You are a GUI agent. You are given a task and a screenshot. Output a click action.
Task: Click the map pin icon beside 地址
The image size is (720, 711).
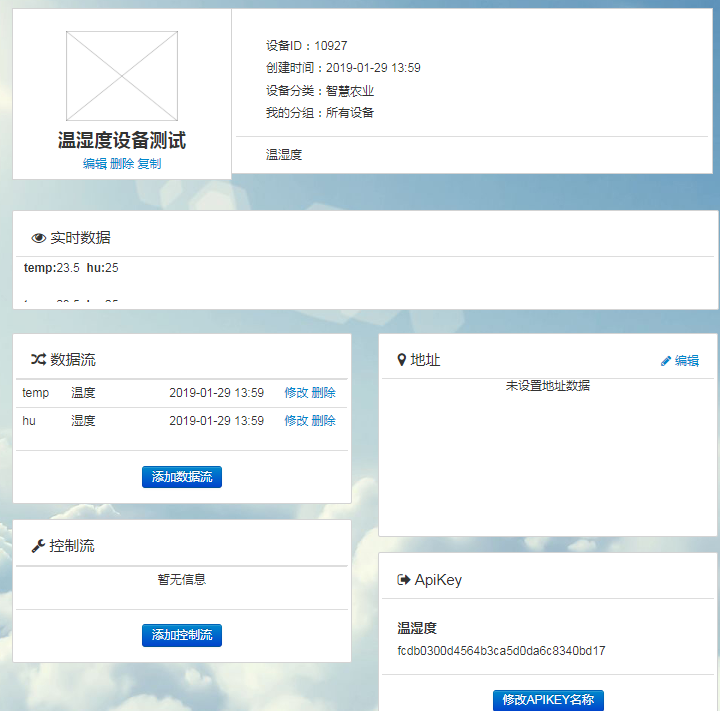point(402,360)
